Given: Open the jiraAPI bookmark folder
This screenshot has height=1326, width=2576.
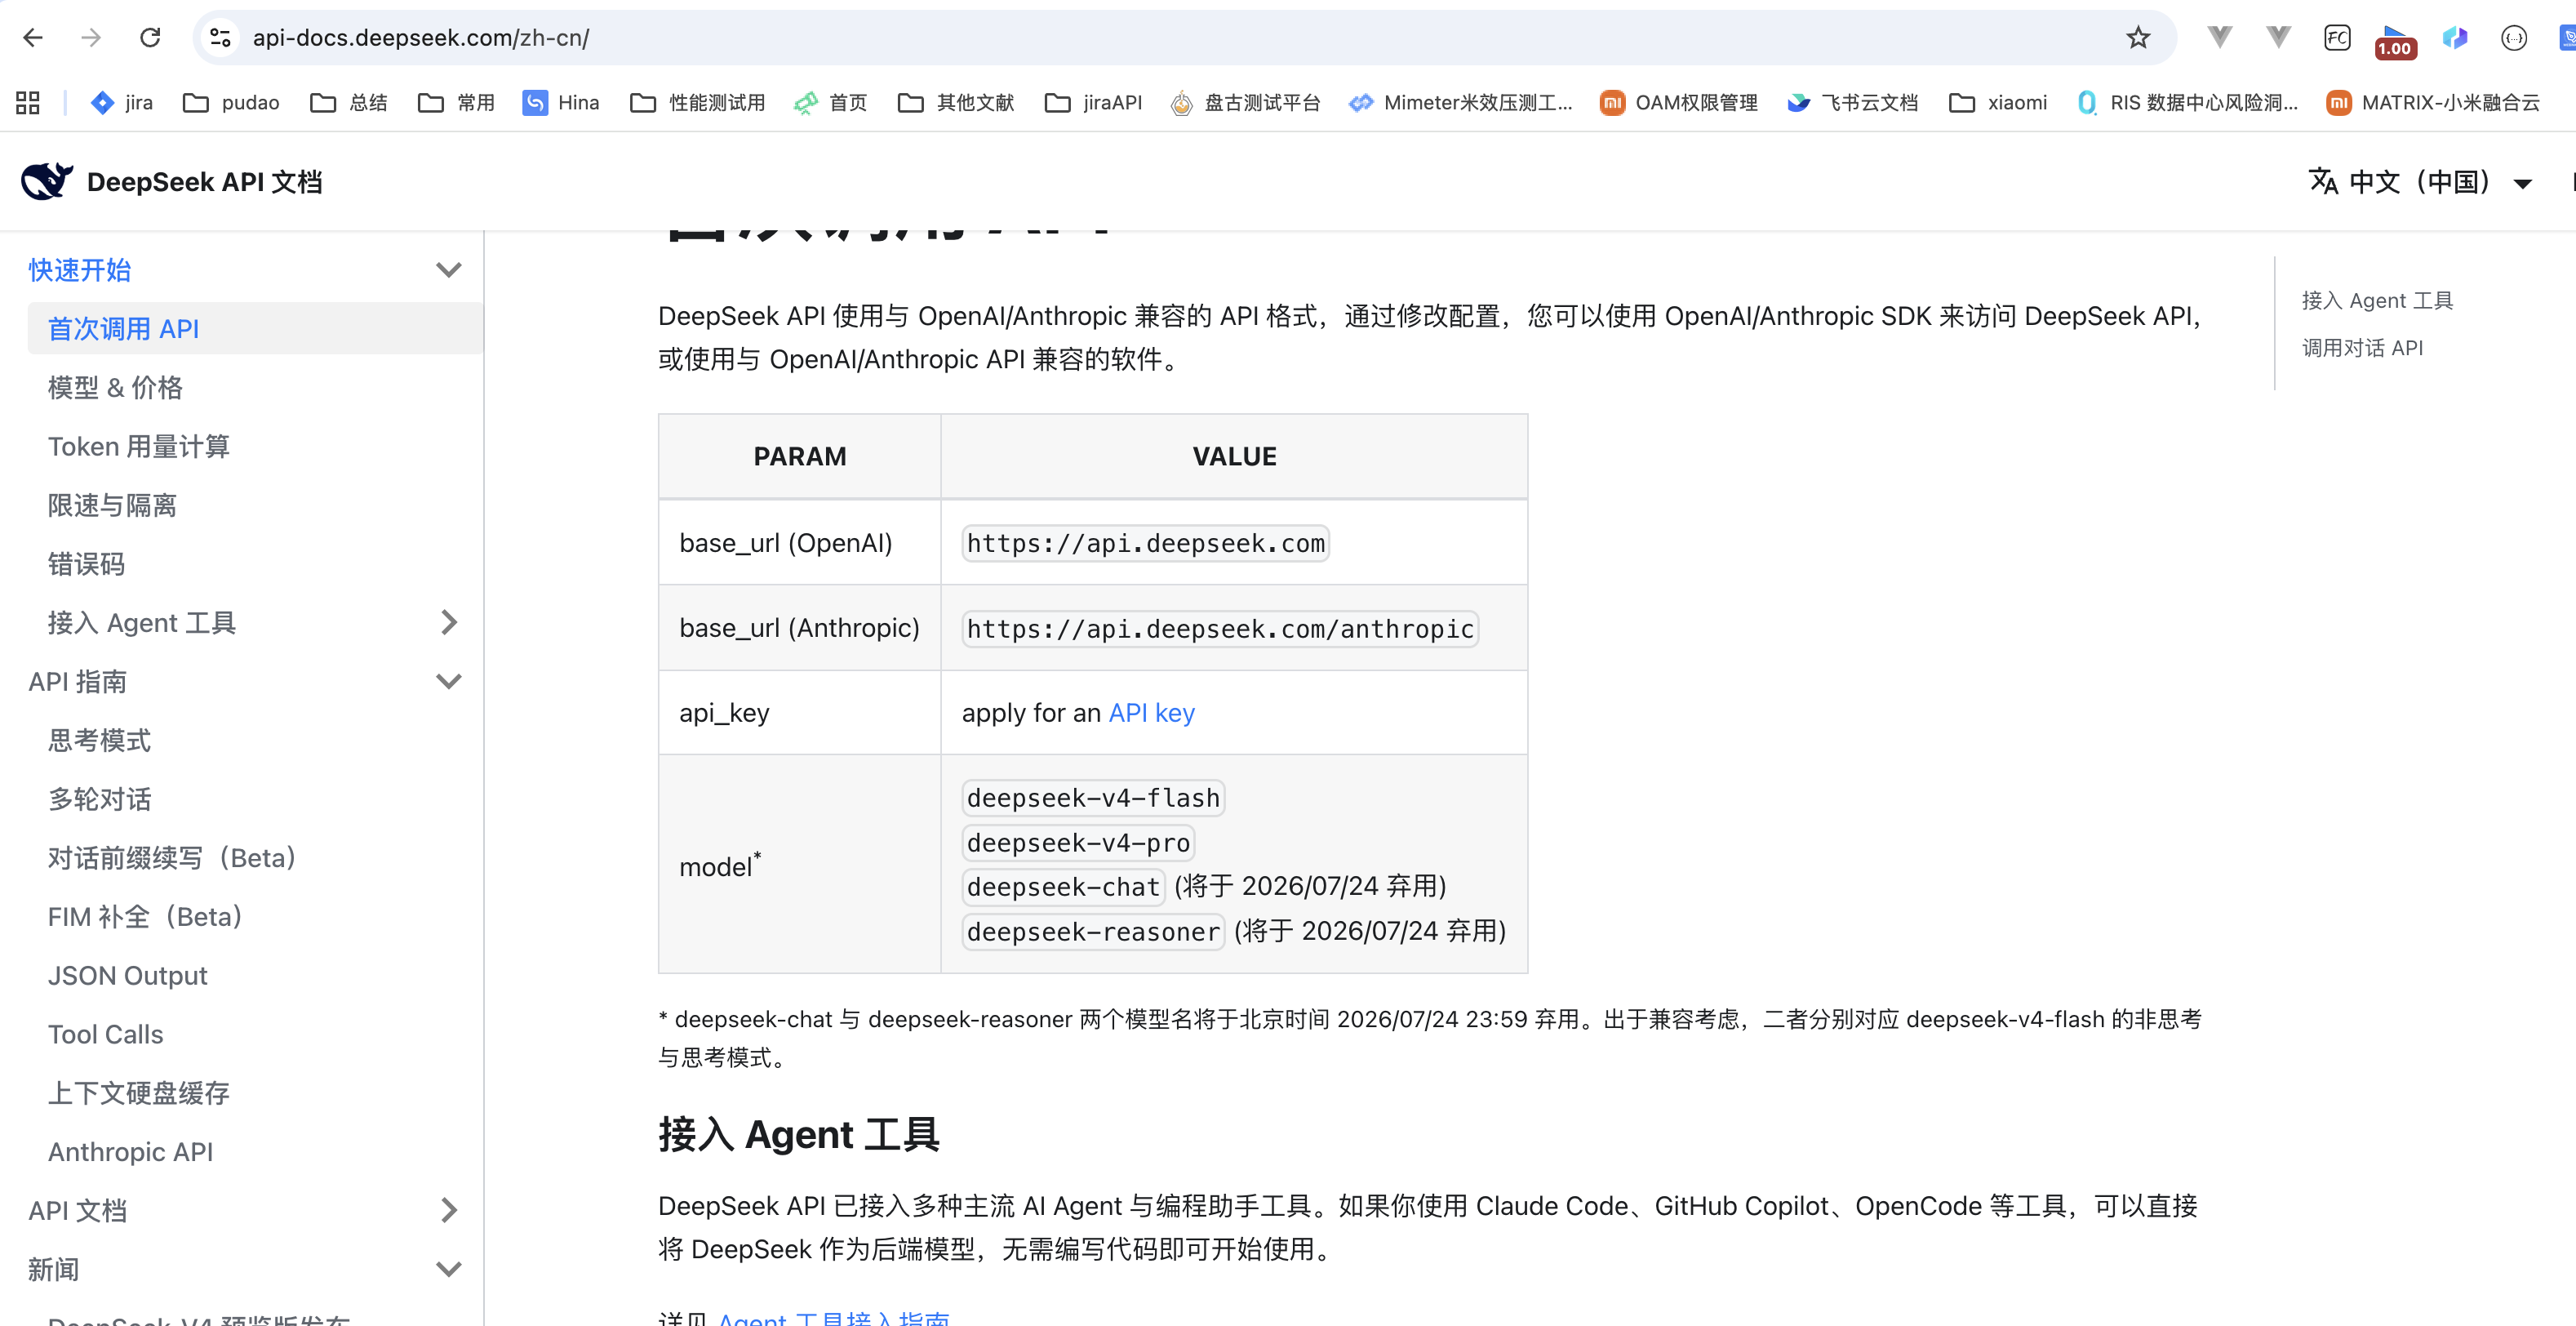Looking at the screenshot, I should [1093, 102].
